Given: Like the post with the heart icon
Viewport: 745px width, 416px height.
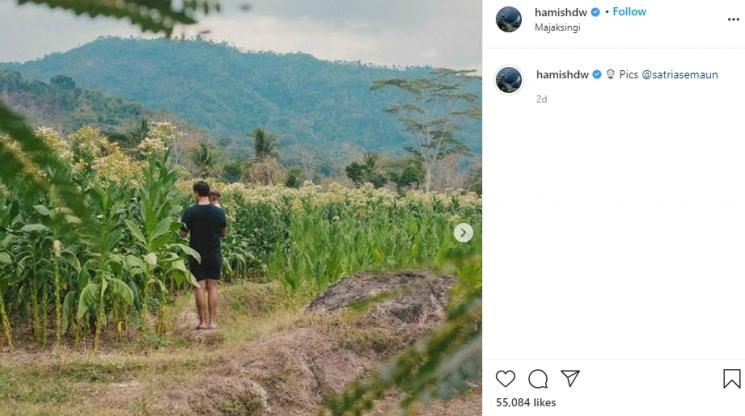Looking at the screenshot, I should (x=506, y=378).
